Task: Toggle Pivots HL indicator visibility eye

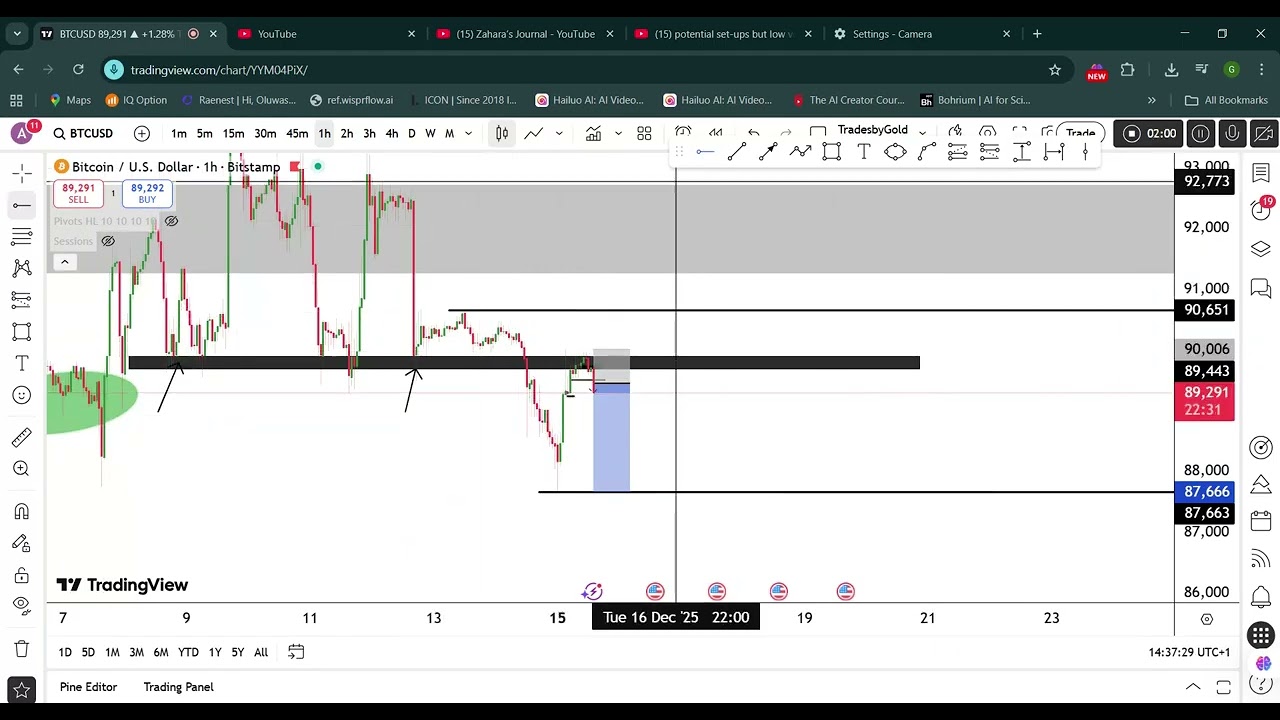Action: tap(171, 221)
